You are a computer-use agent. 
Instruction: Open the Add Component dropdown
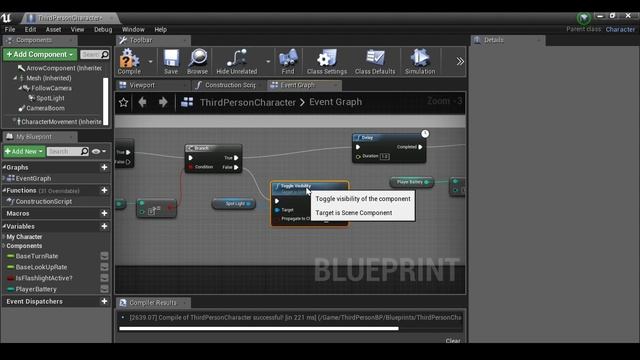click(x=40, y=54)
